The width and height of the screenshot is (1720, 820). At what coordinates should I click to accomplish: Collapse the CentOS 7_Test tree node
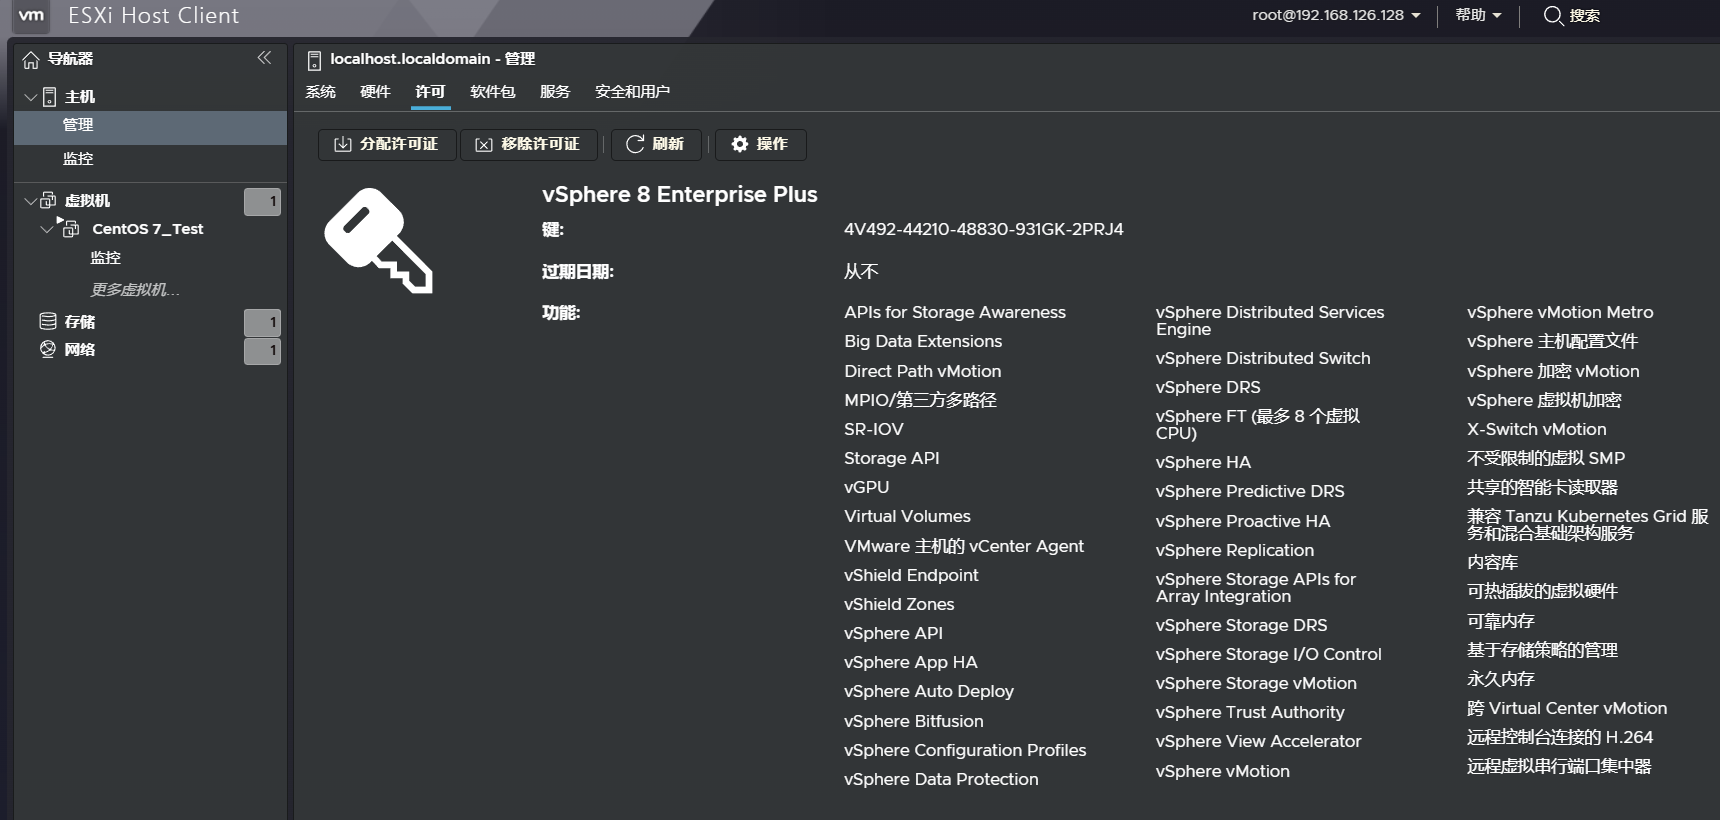point(46,229)
